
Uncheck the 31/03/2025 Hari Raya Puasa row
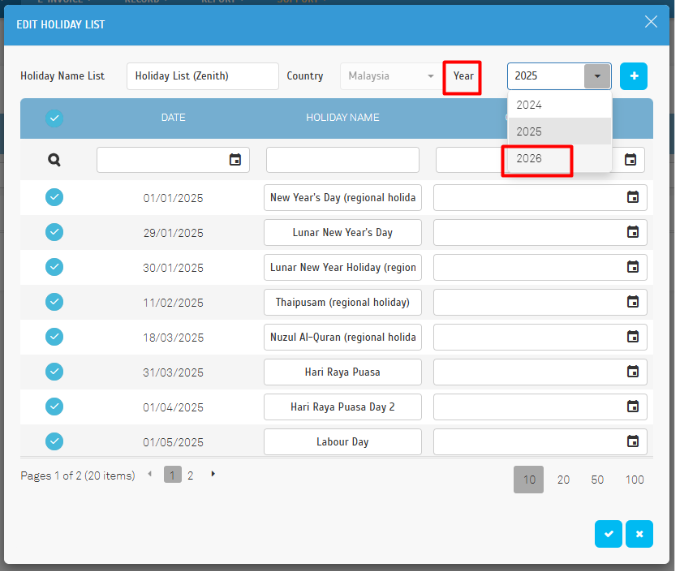(54, 372)
